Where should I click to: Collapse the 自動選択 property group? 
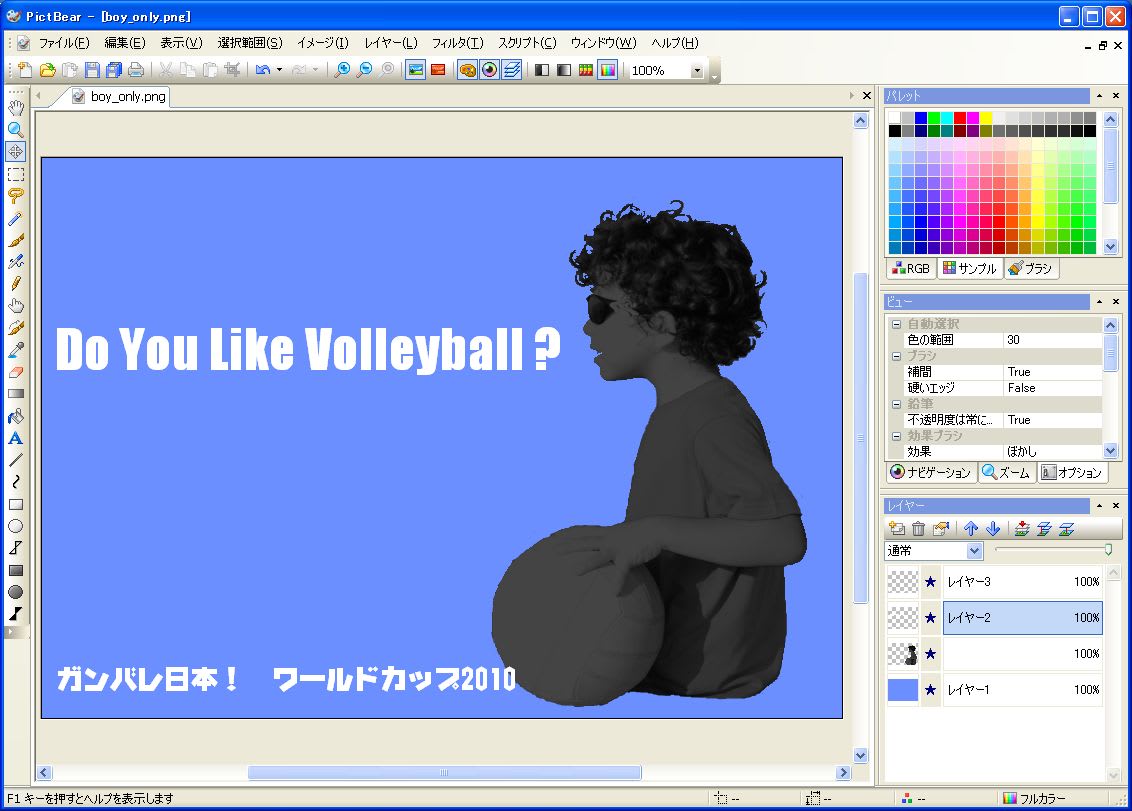(896, 324)
